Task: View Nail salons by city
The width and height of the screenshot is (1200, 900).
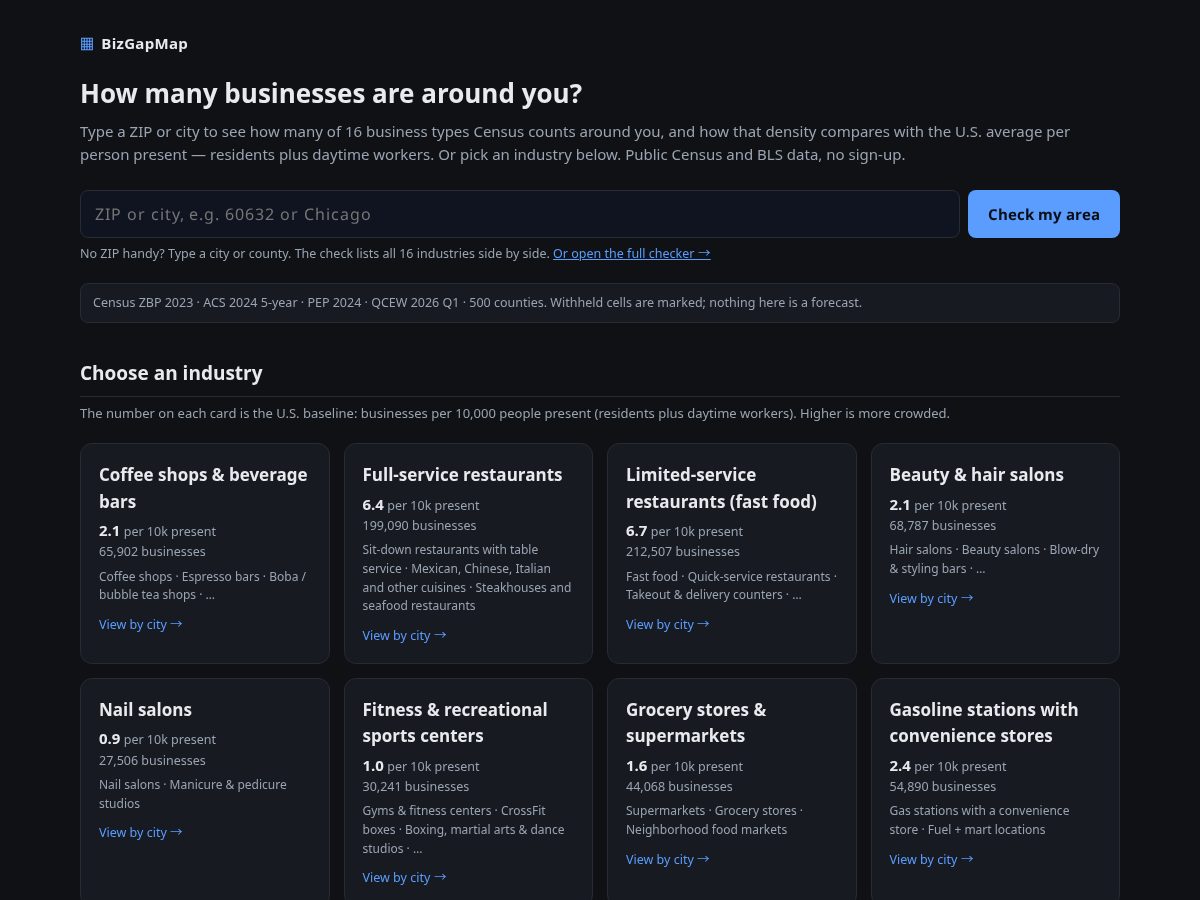Action: [141, 833]
